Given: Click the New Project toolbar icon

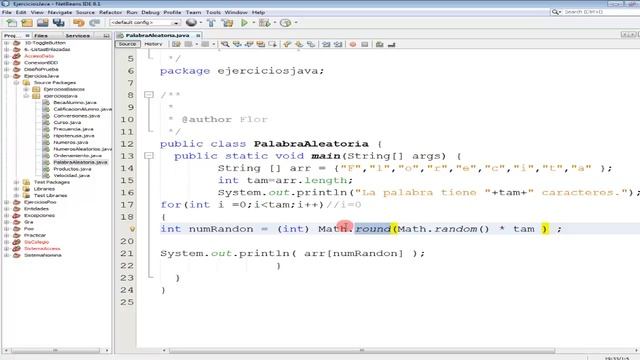Looking at the screenshot, I should [27, 23].
